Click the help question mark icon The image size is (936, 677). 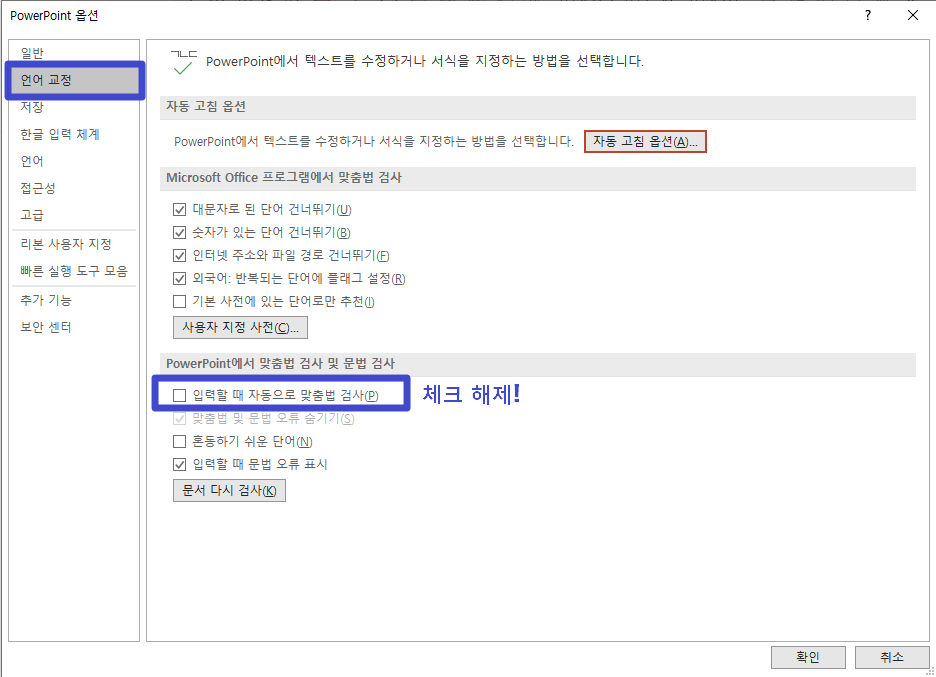[868, 16]
